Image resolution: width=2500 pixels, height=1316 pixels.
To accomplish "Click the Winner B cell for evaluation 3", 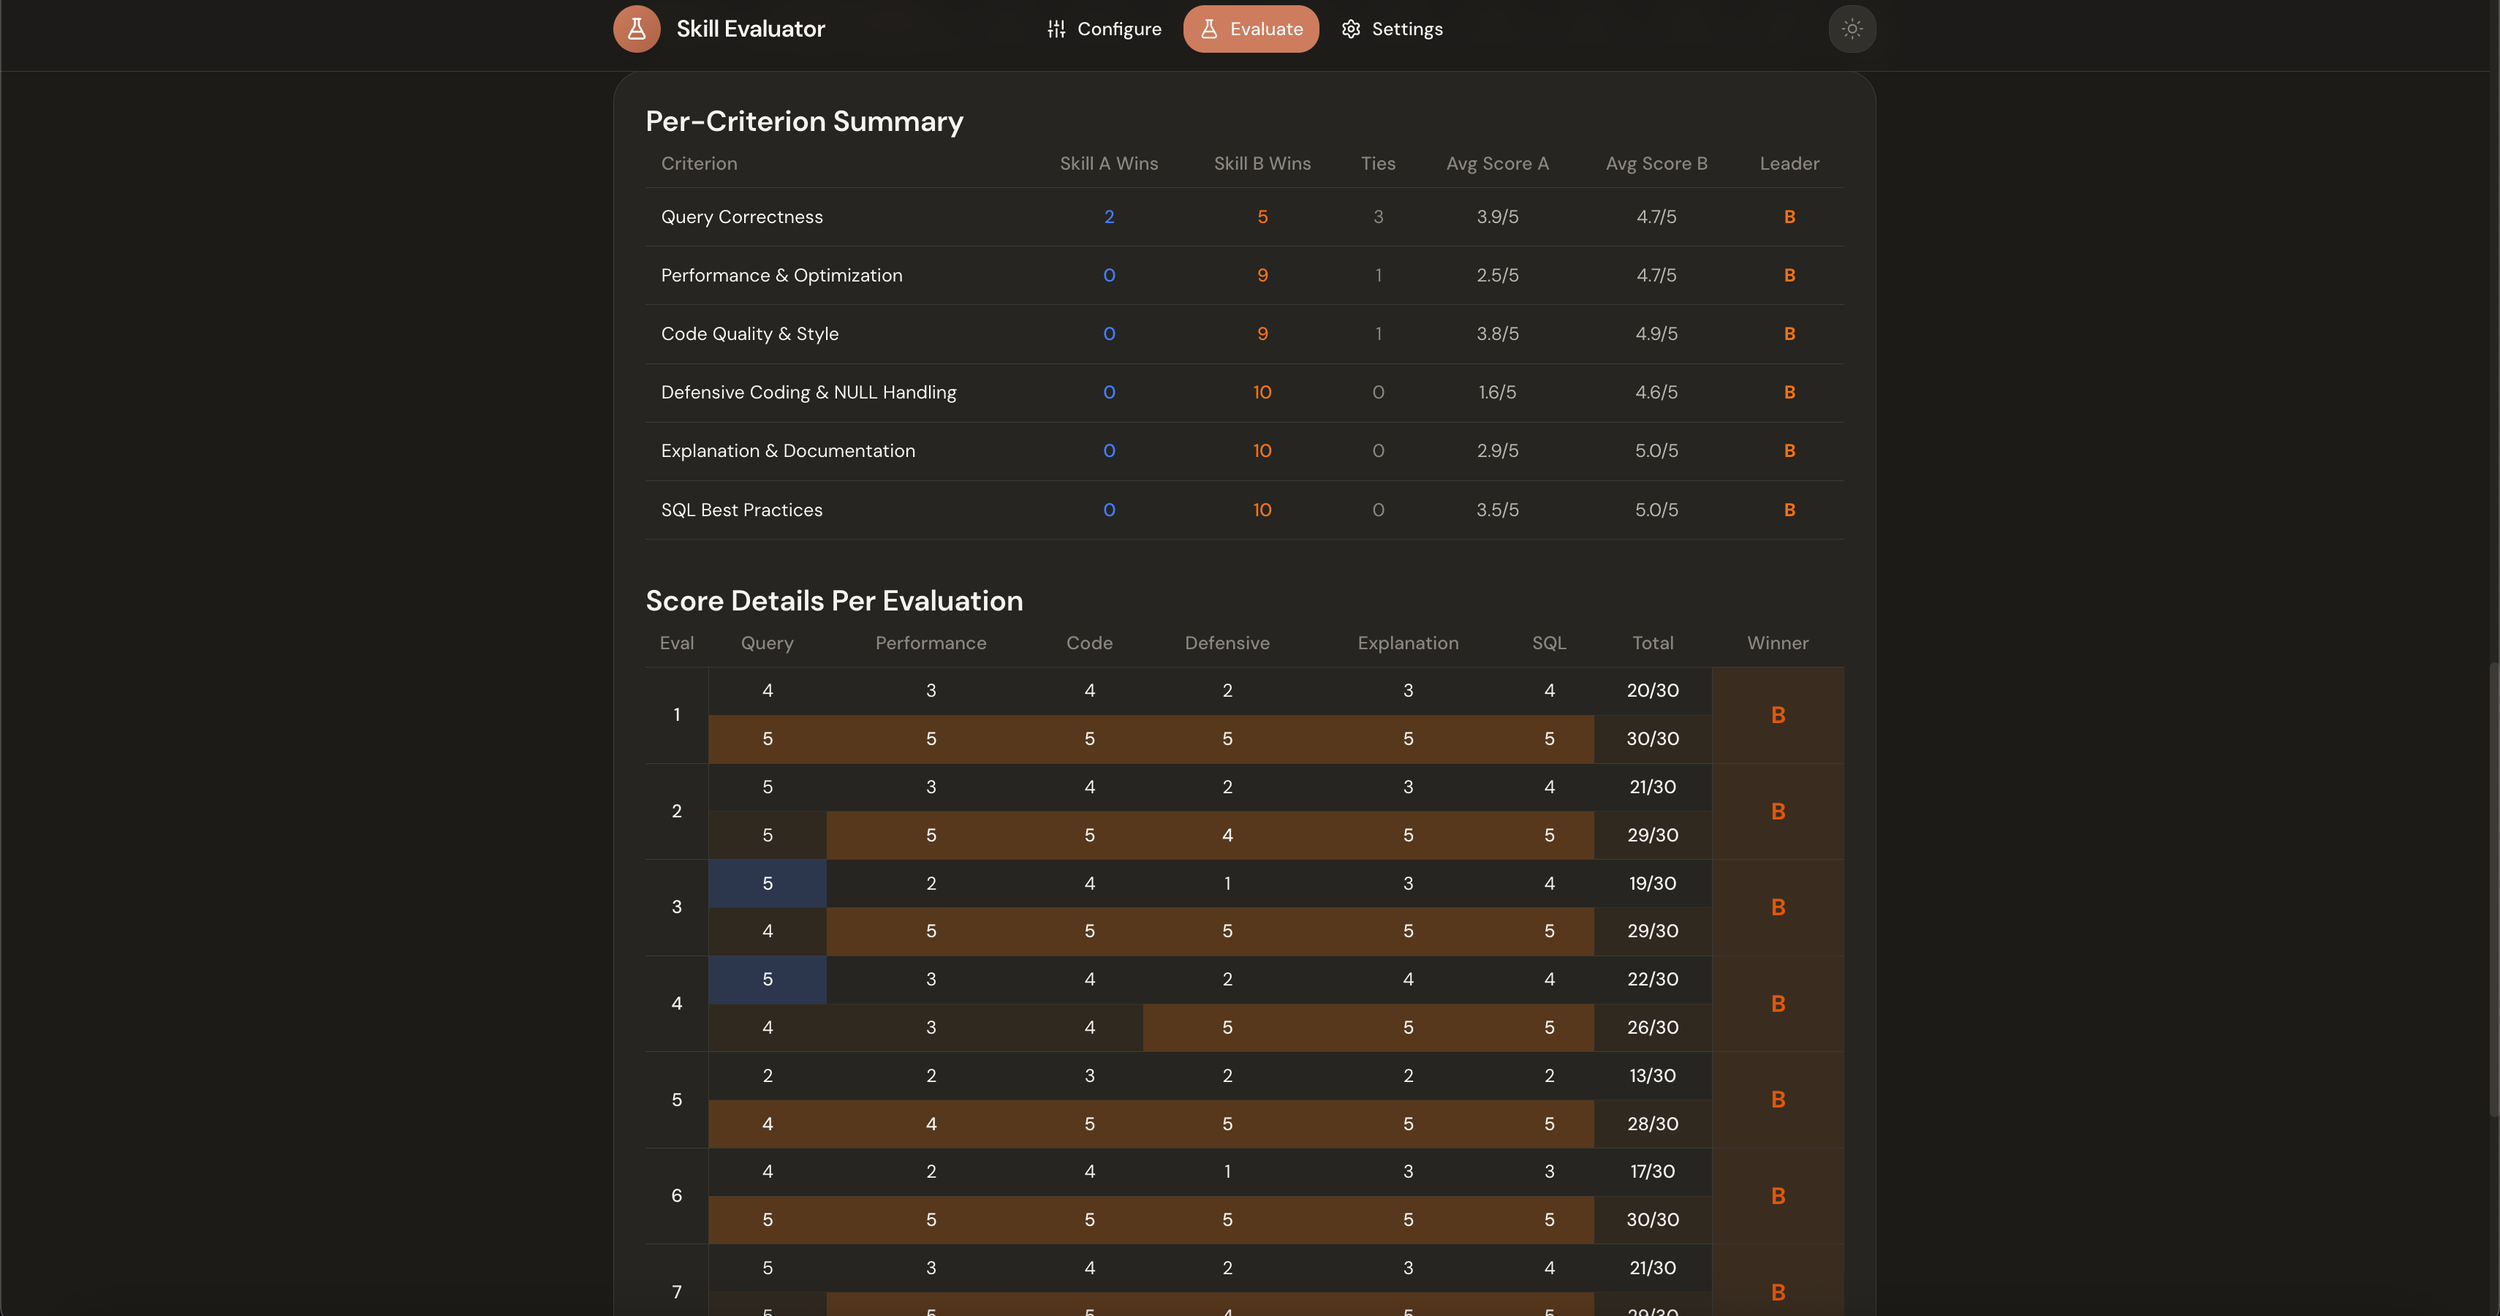I will click(1777, 907).
